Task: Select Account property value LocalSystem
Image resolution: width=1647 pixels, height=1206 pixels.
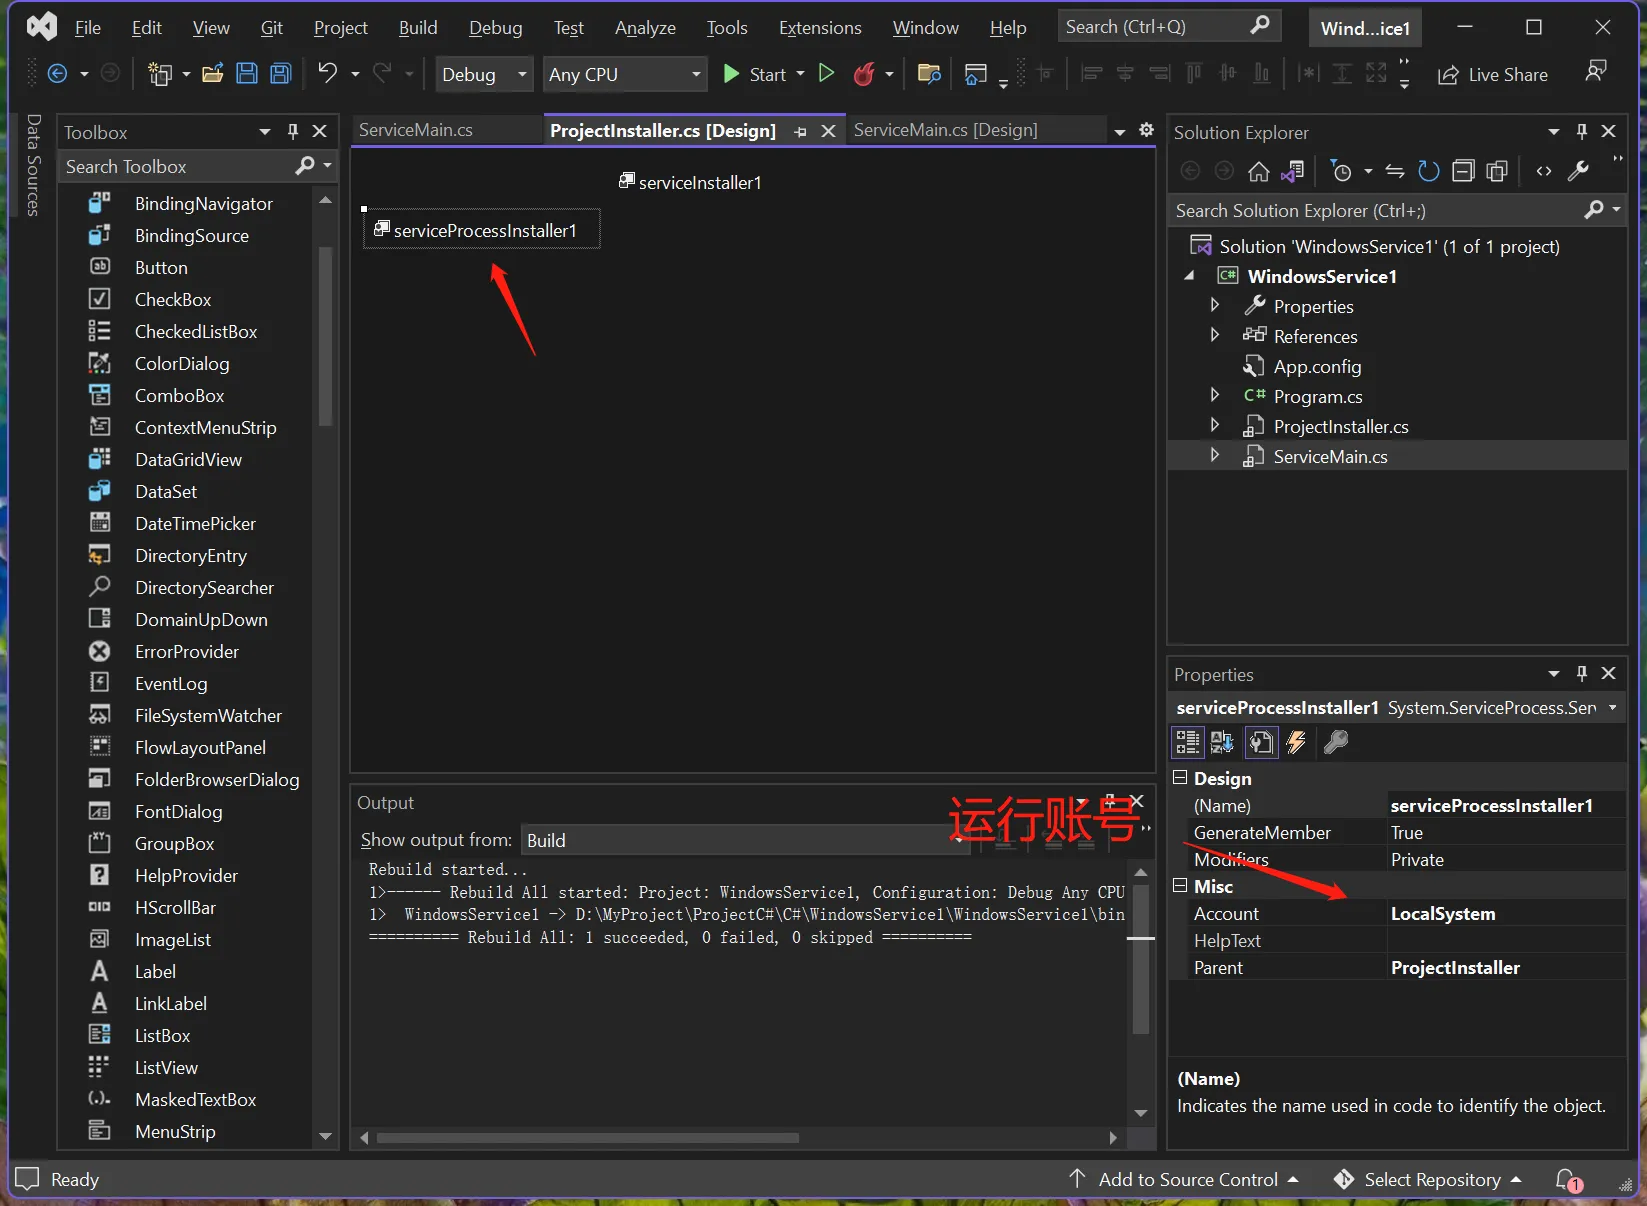Action: (1506, 913)
